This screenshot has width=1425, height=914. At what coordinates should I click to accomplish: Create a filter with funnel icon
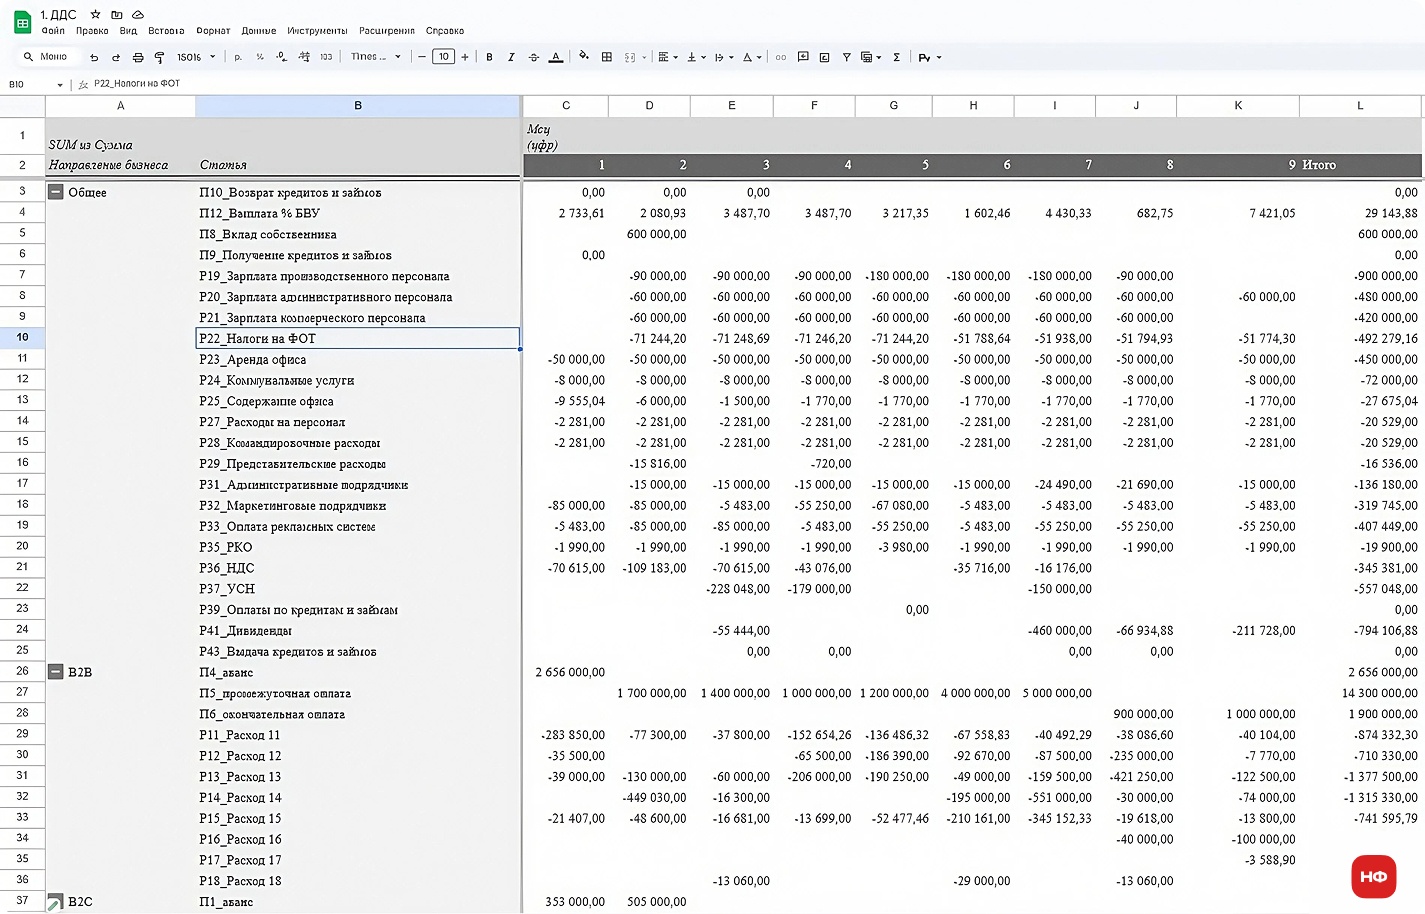tap(846, 57)
